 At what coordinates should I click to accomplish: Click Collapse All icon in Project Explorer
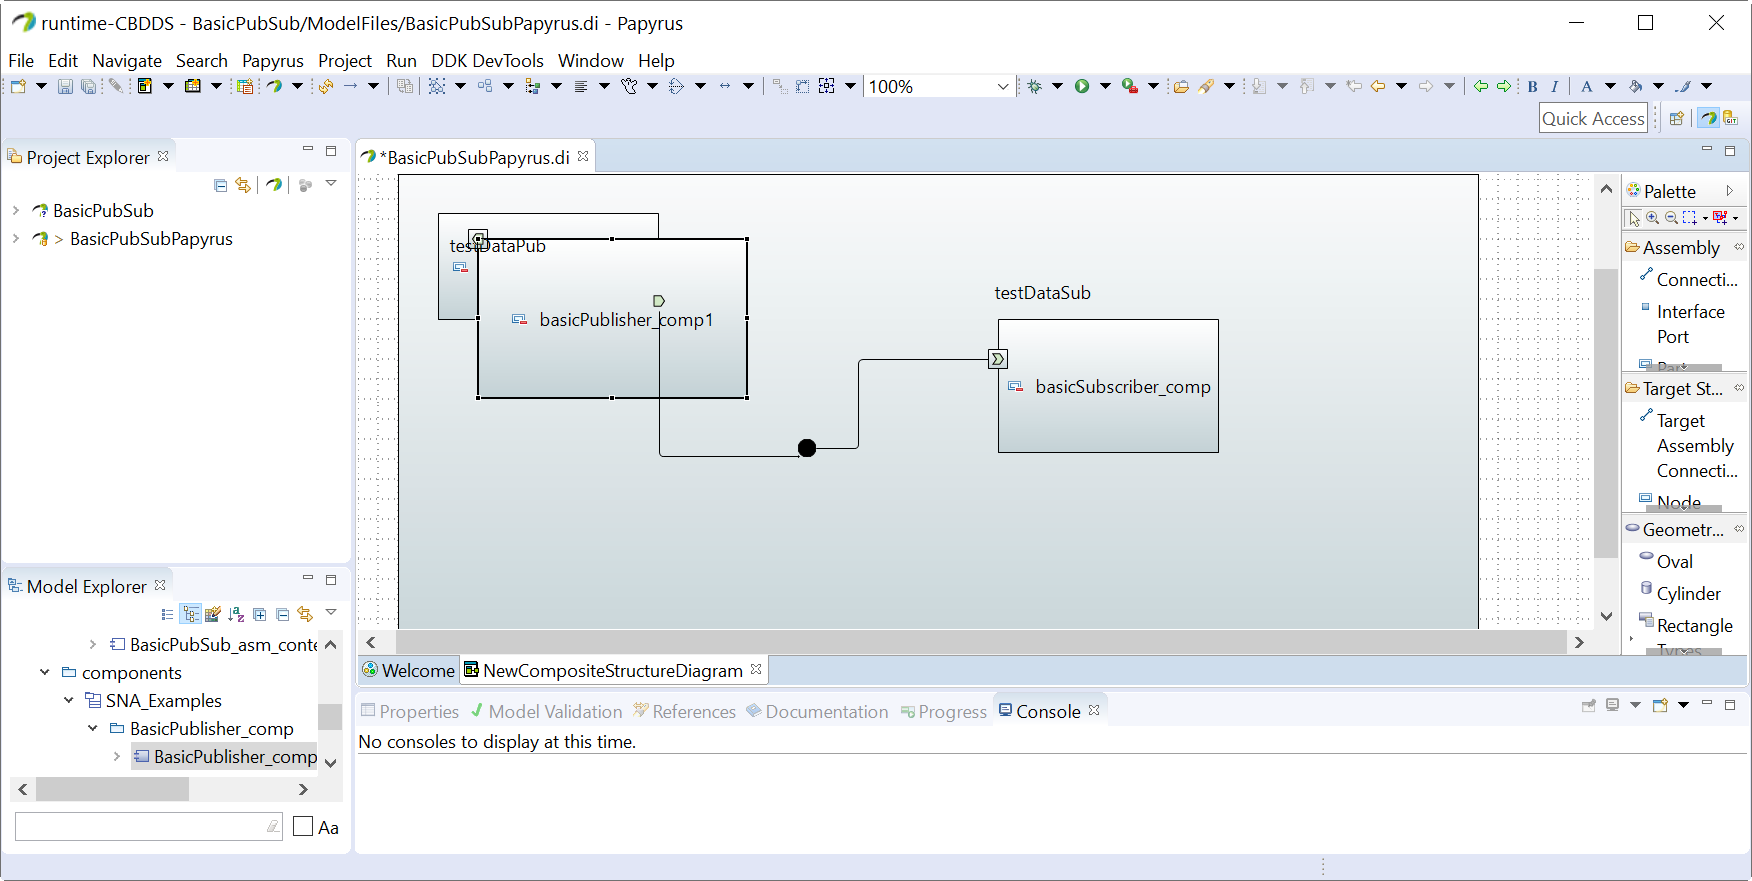220,185
